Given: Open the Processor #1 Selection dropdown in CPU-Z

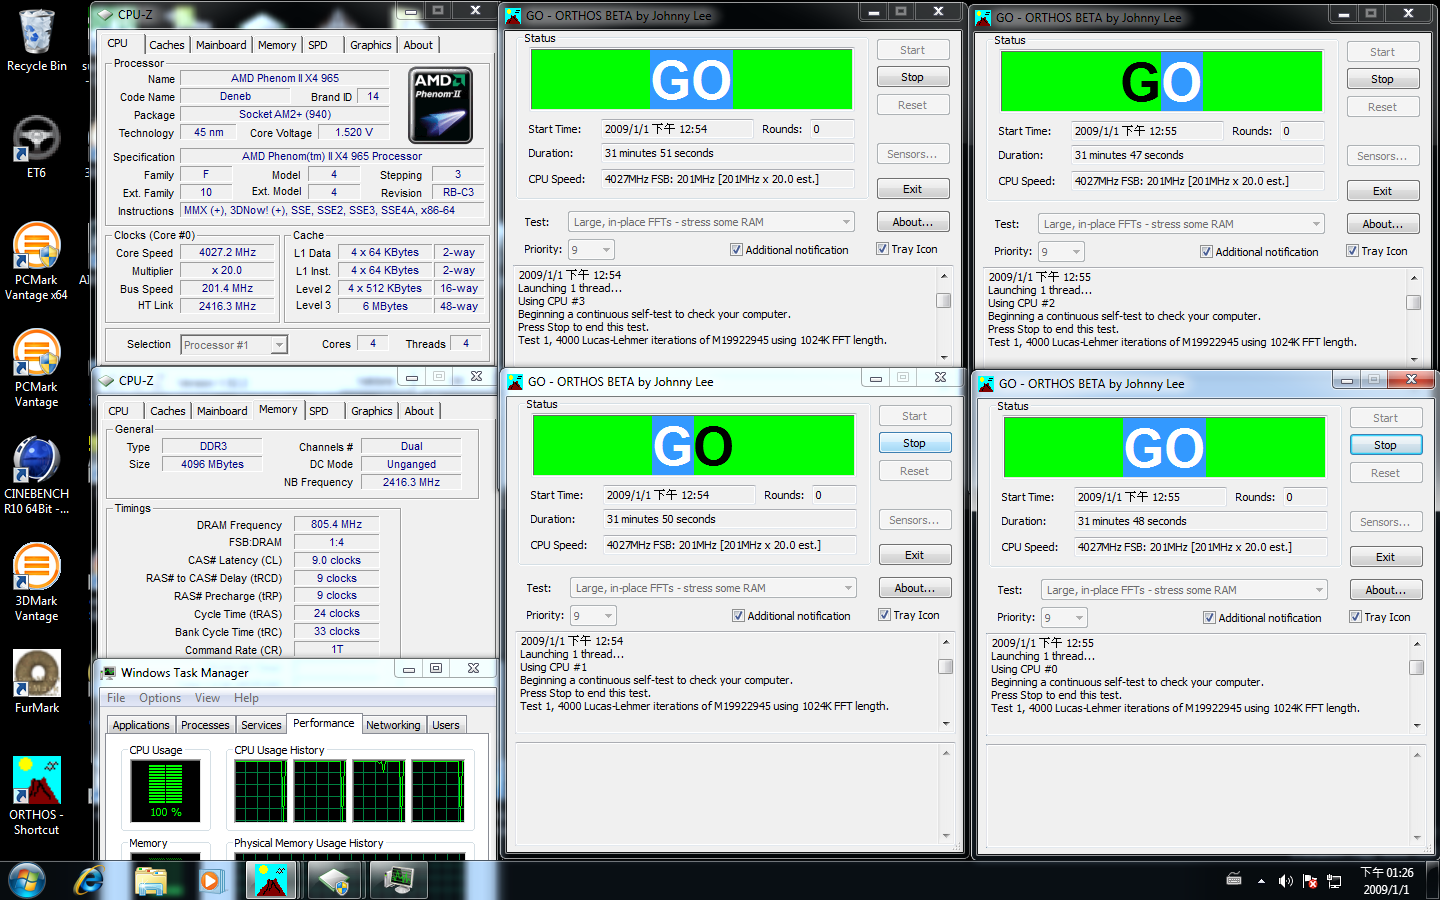Looking at the screenshot, I should click(x=234, y=345).
